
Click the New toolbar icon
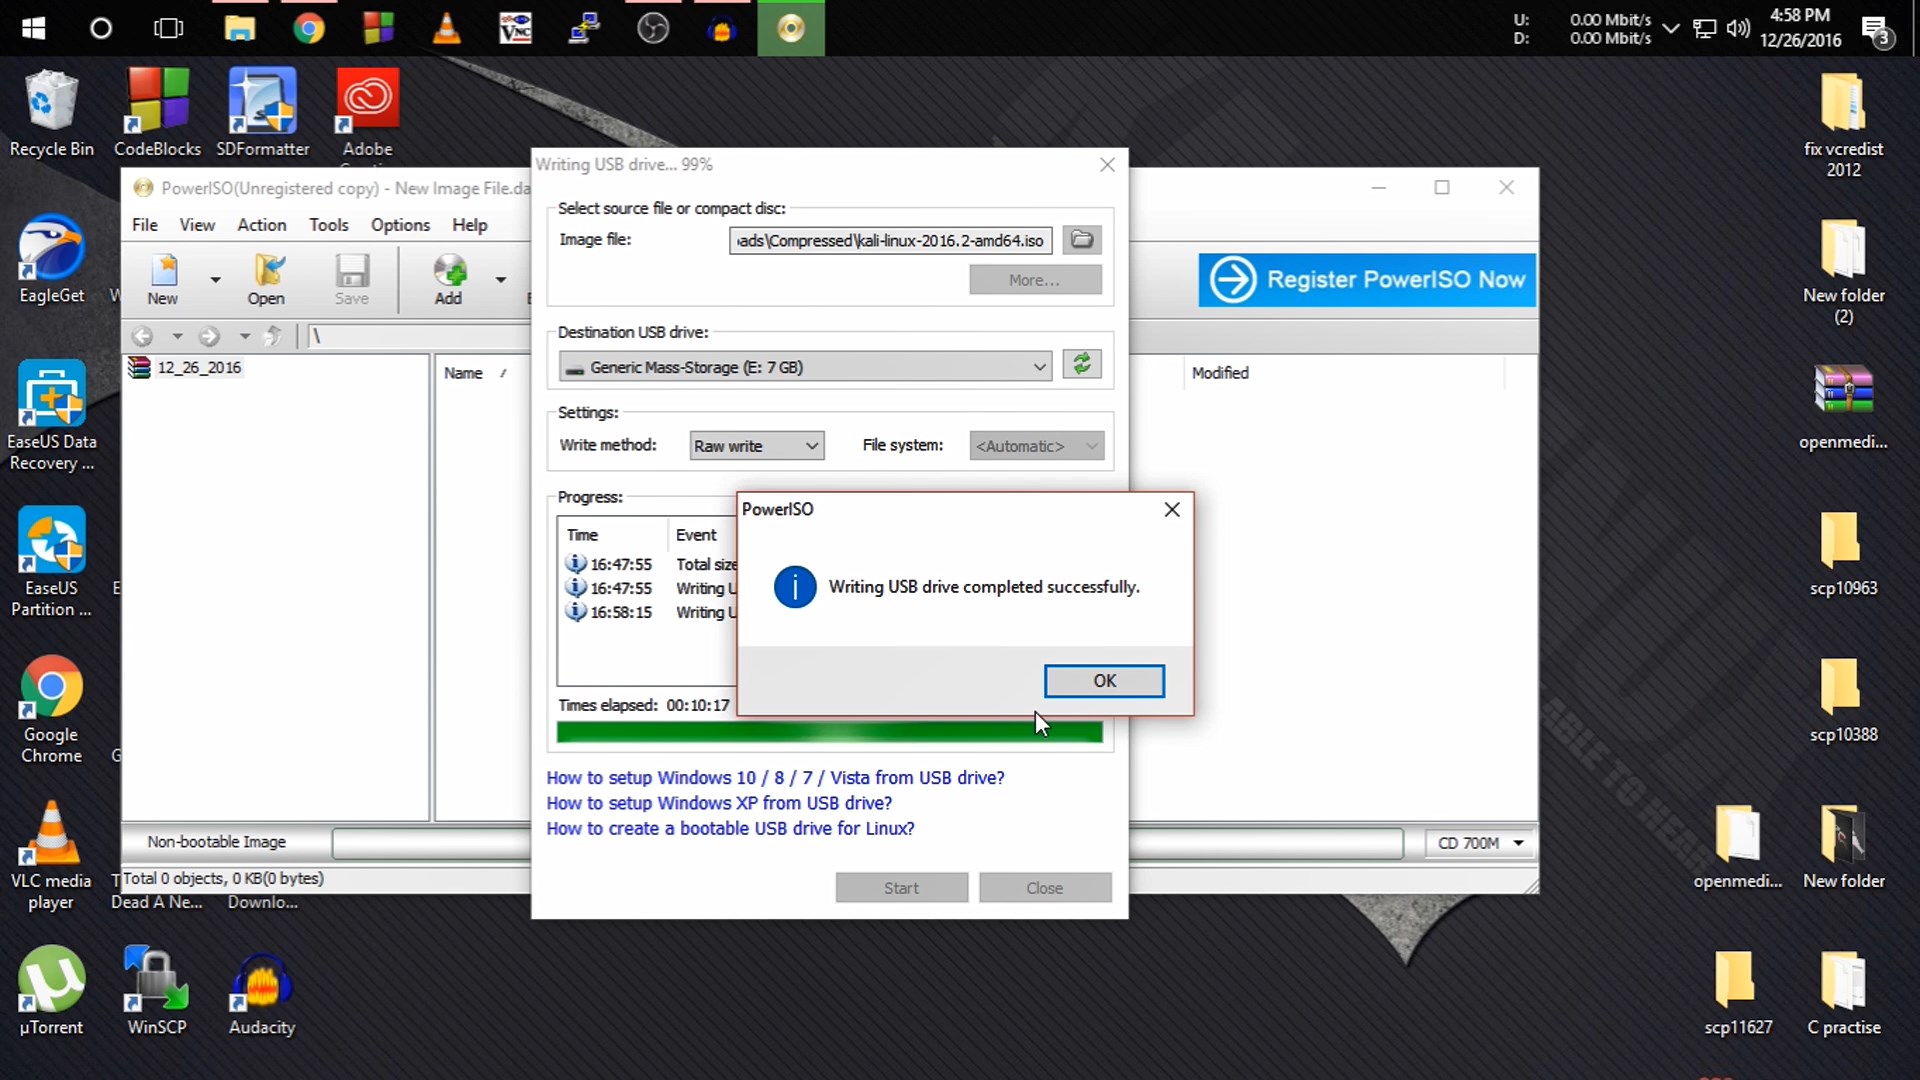[163, 279]
